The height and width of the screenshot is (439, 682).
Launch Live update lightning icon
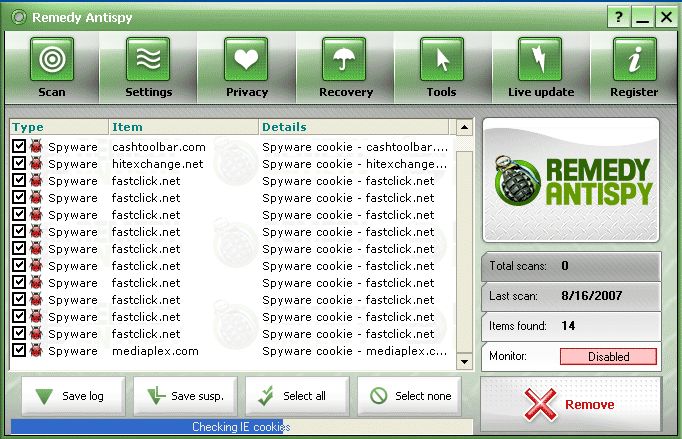540,59
